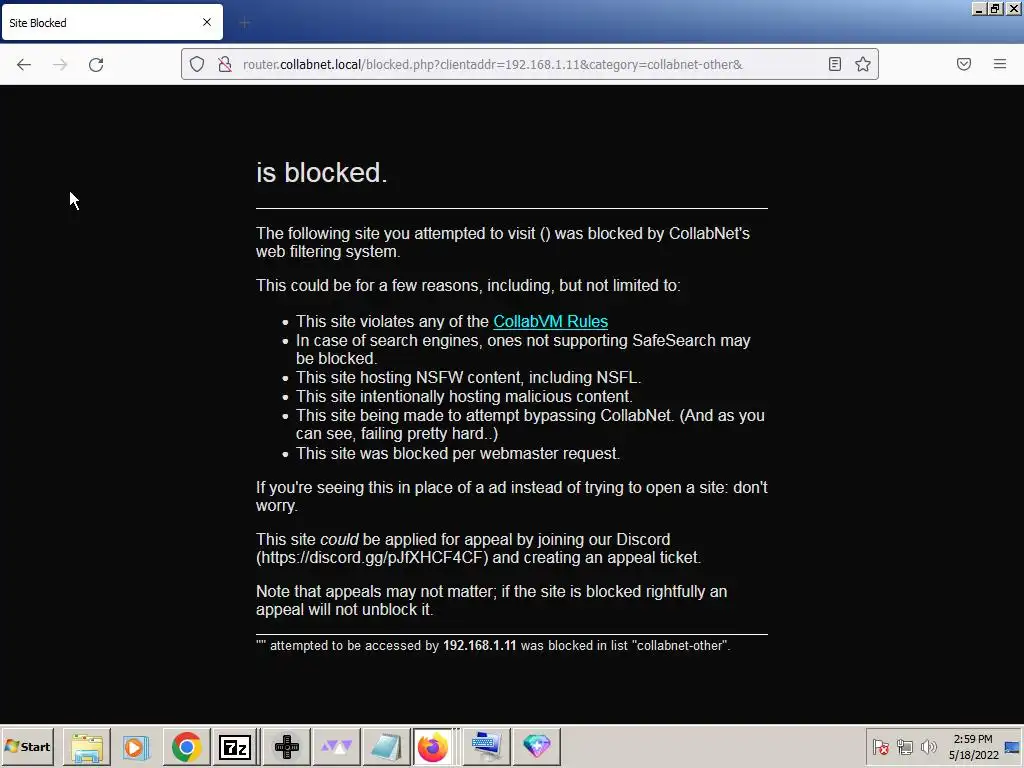Click 'This site was blocked per webmaster request.'
Screen dimensions: 1024x768
458,453
